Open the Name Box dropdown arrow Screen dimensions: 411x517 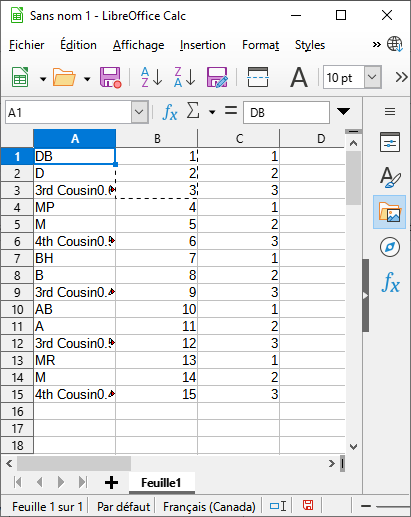[139, 112]
